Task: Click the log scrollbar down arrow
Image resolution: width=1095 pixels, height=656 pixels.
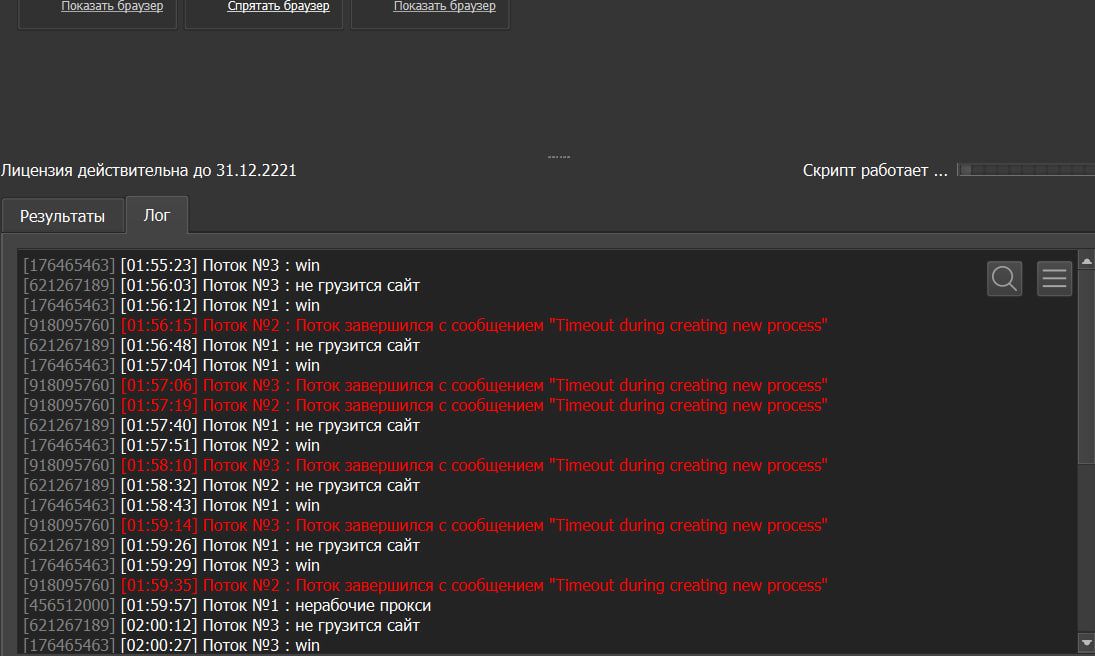Action: point(1086,641)
